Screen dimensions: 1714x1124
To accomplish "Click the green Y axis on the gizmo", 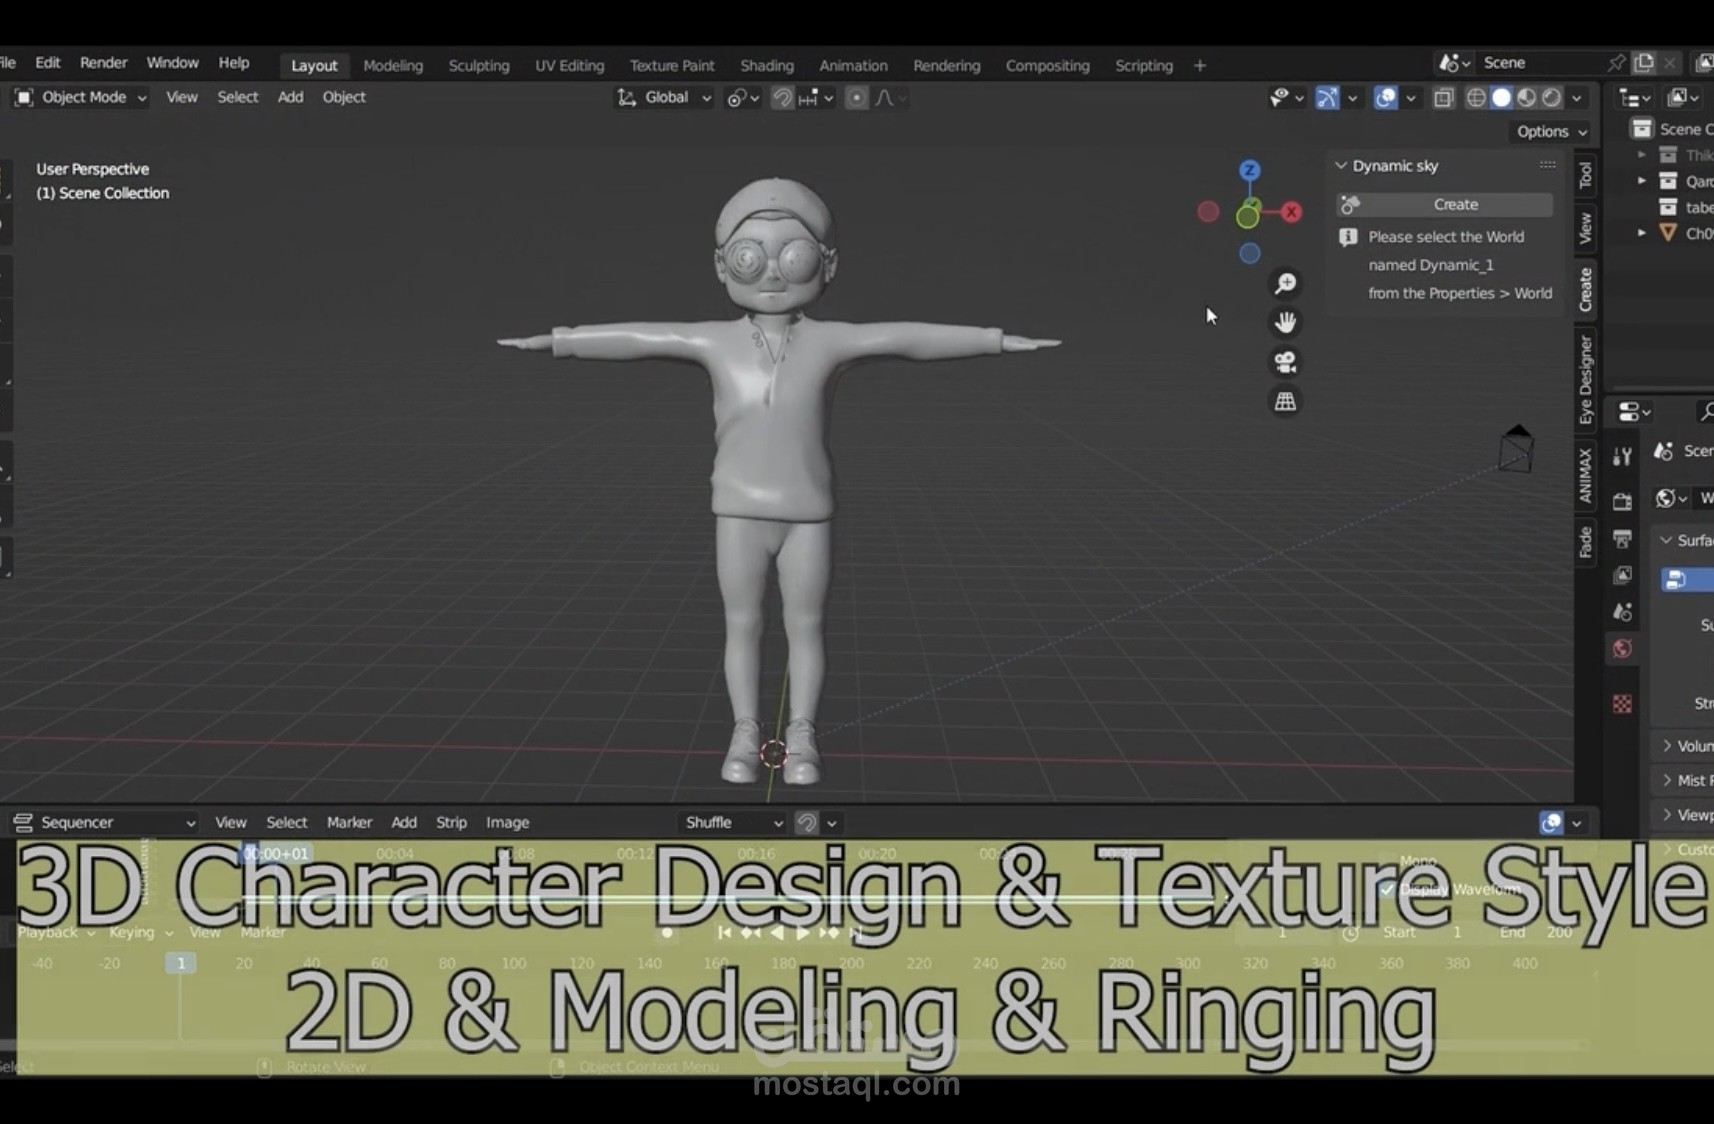I will (1248, 215).
